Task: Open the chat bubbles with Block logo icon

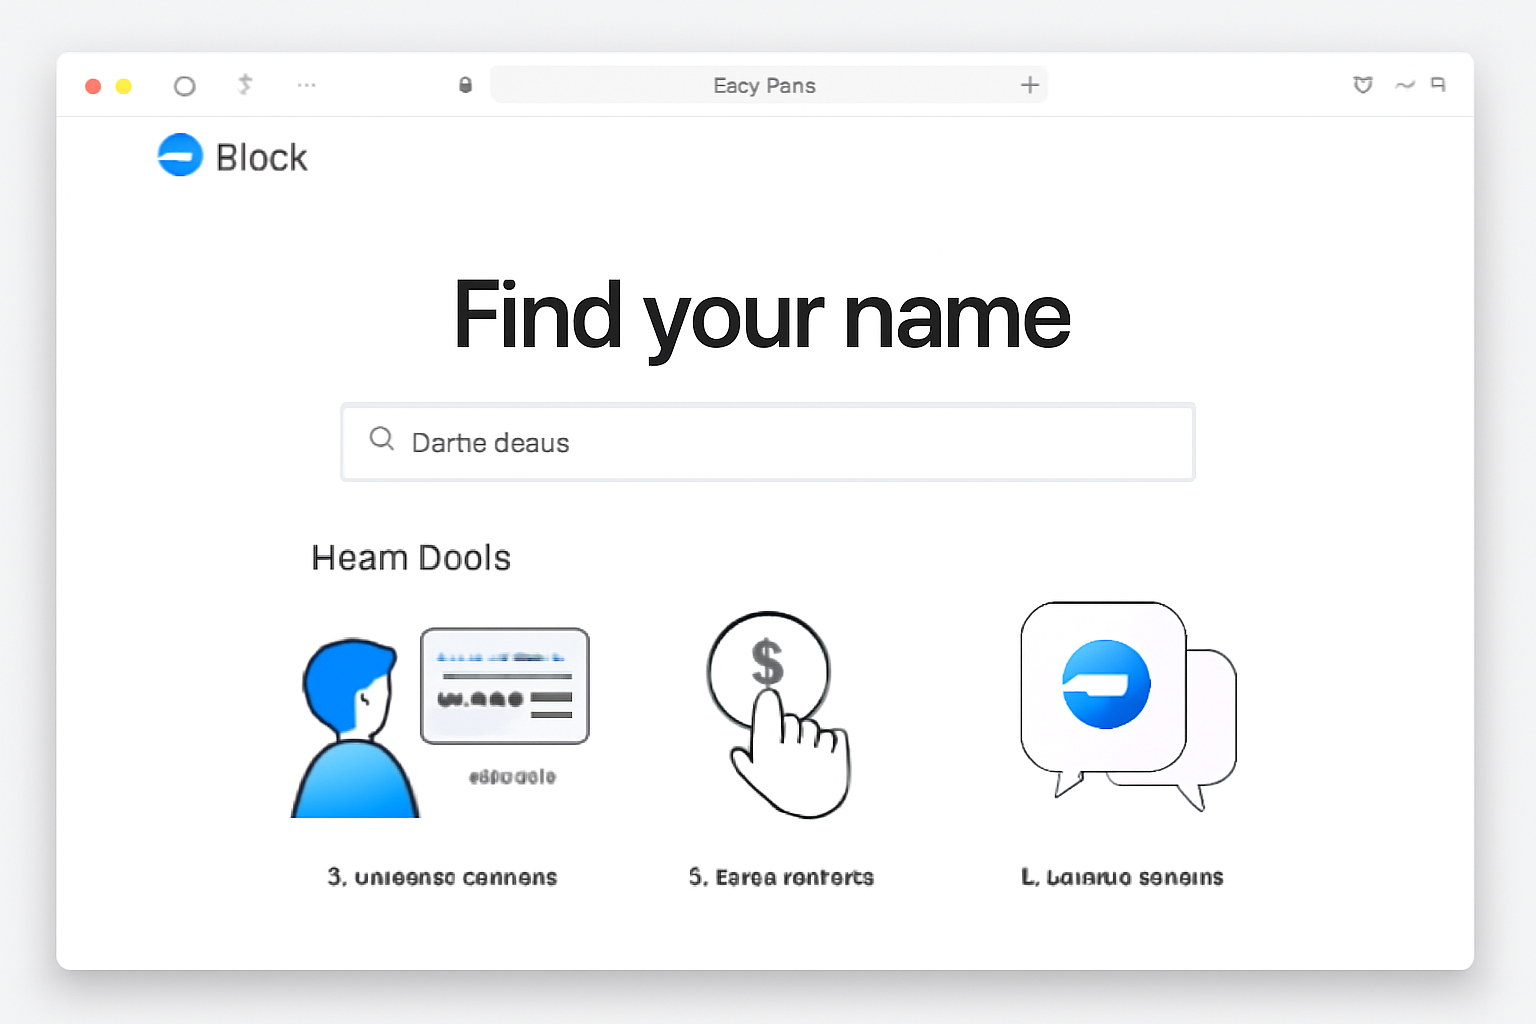Action: tap(1120, 700)
